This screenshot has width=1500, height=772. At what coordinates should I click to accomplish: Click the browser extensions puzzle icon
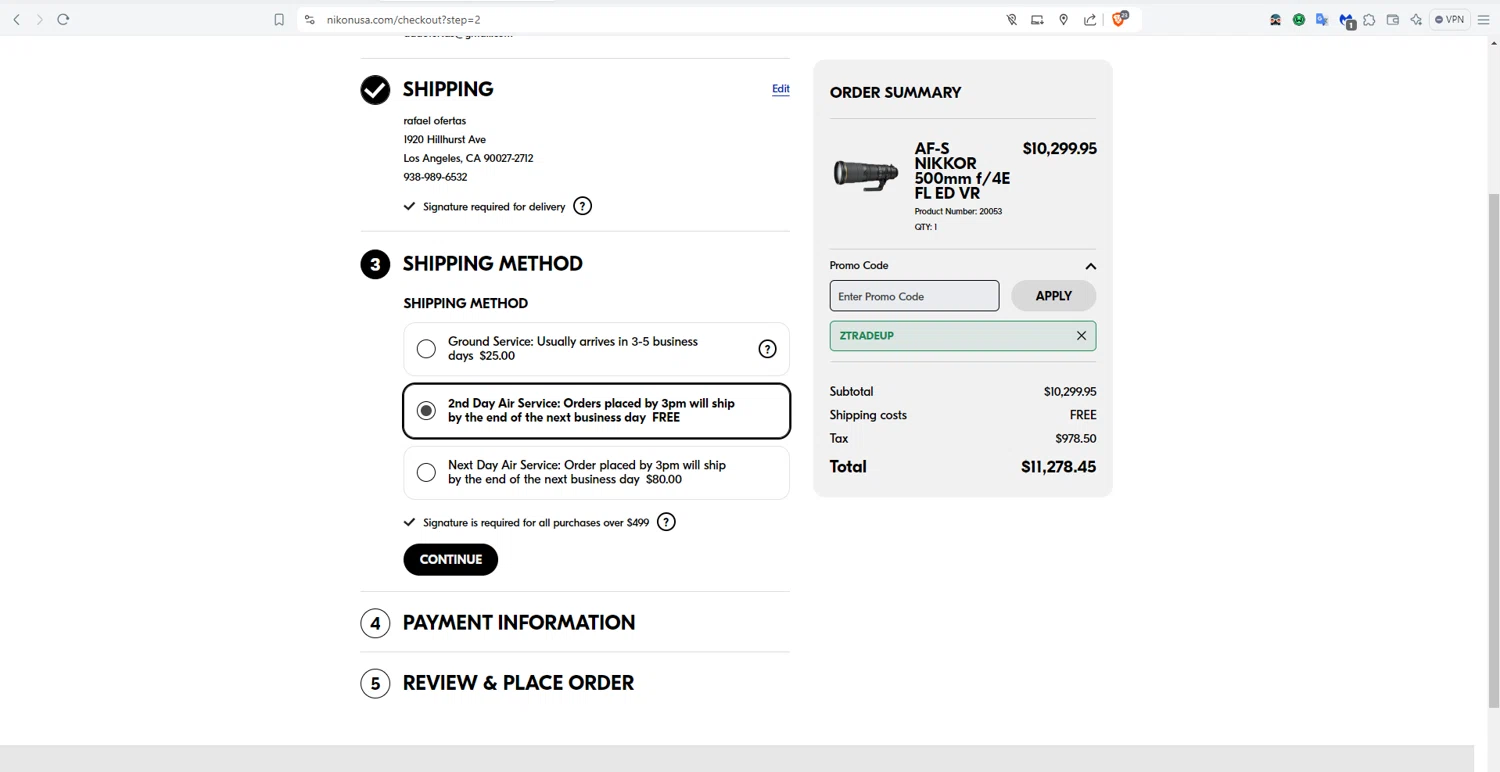1369,19
